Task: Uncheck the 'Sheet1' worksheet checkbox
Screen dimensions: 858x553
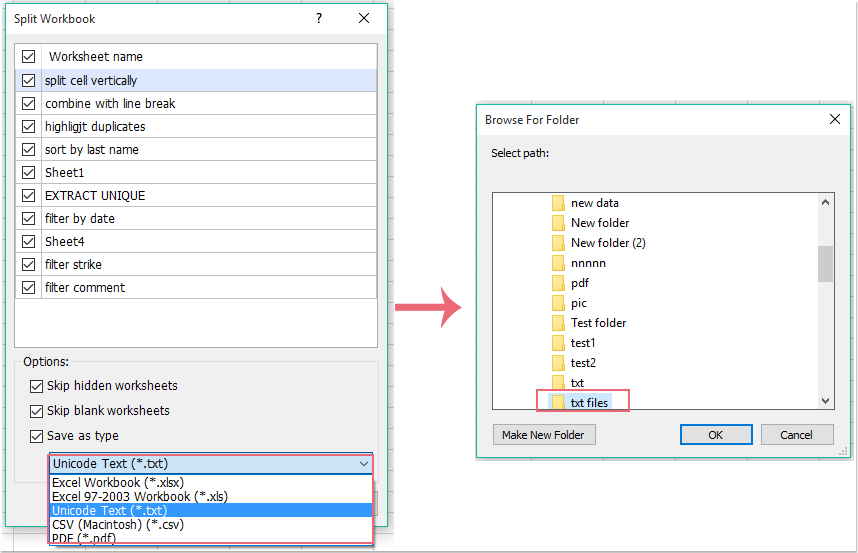Action: (28, 173)
